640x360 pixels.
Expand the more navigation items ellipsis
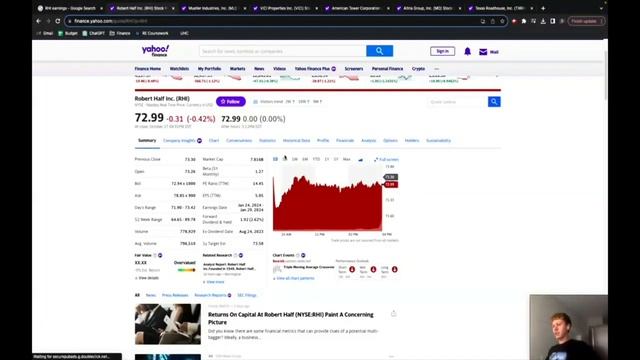(x=436, y=69)
